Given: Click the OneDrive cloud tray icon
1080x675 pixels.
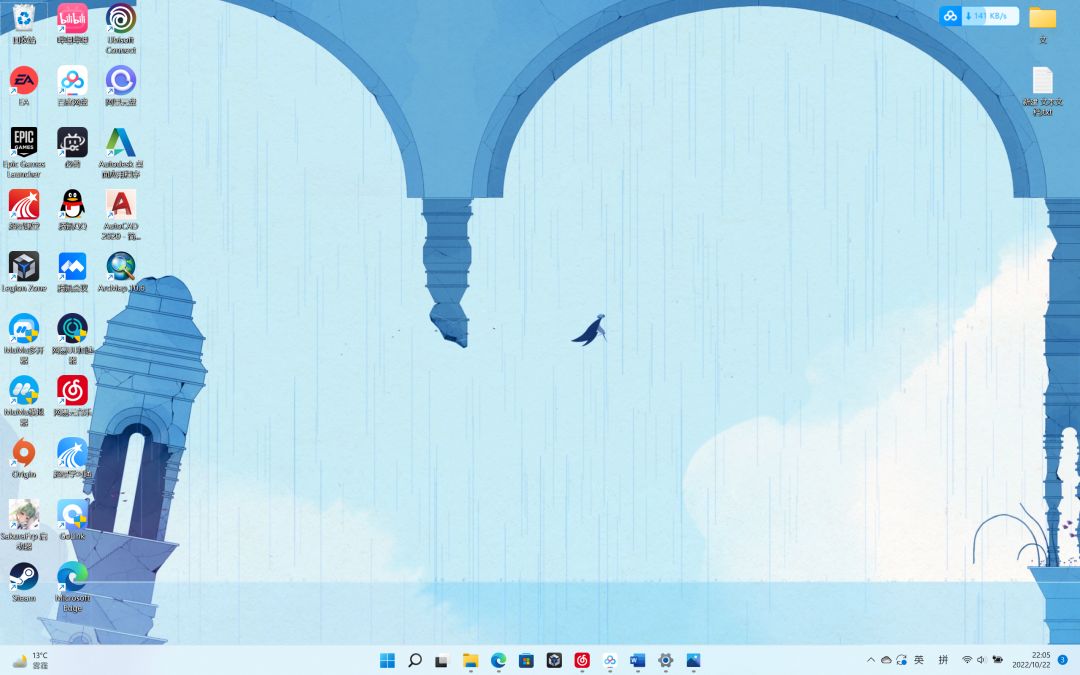Looking at the screenshot, I should click(x=886, y=660).
